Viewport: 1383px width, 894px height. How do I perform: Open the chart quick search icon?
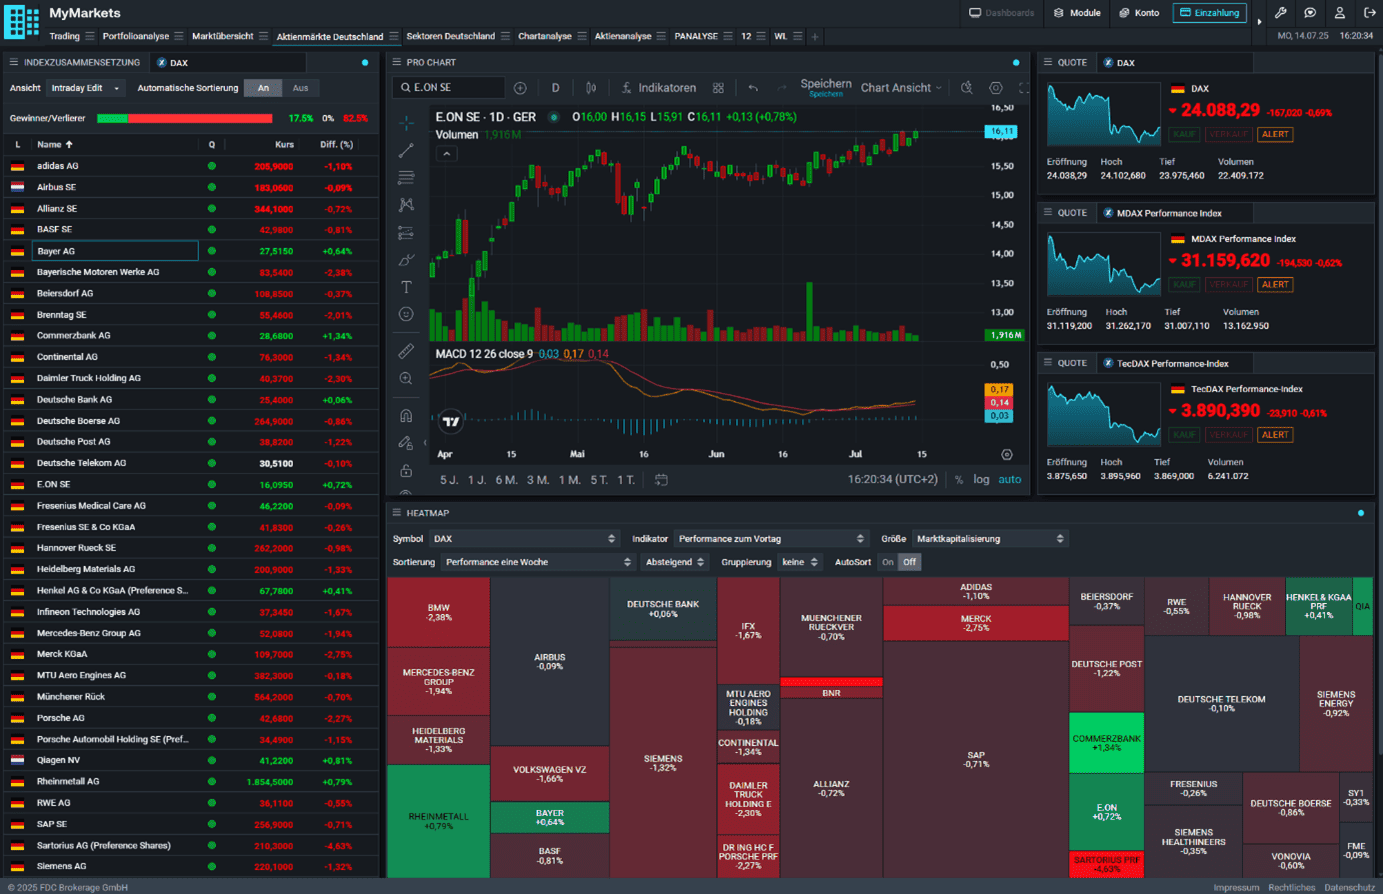tap(967, 88)
